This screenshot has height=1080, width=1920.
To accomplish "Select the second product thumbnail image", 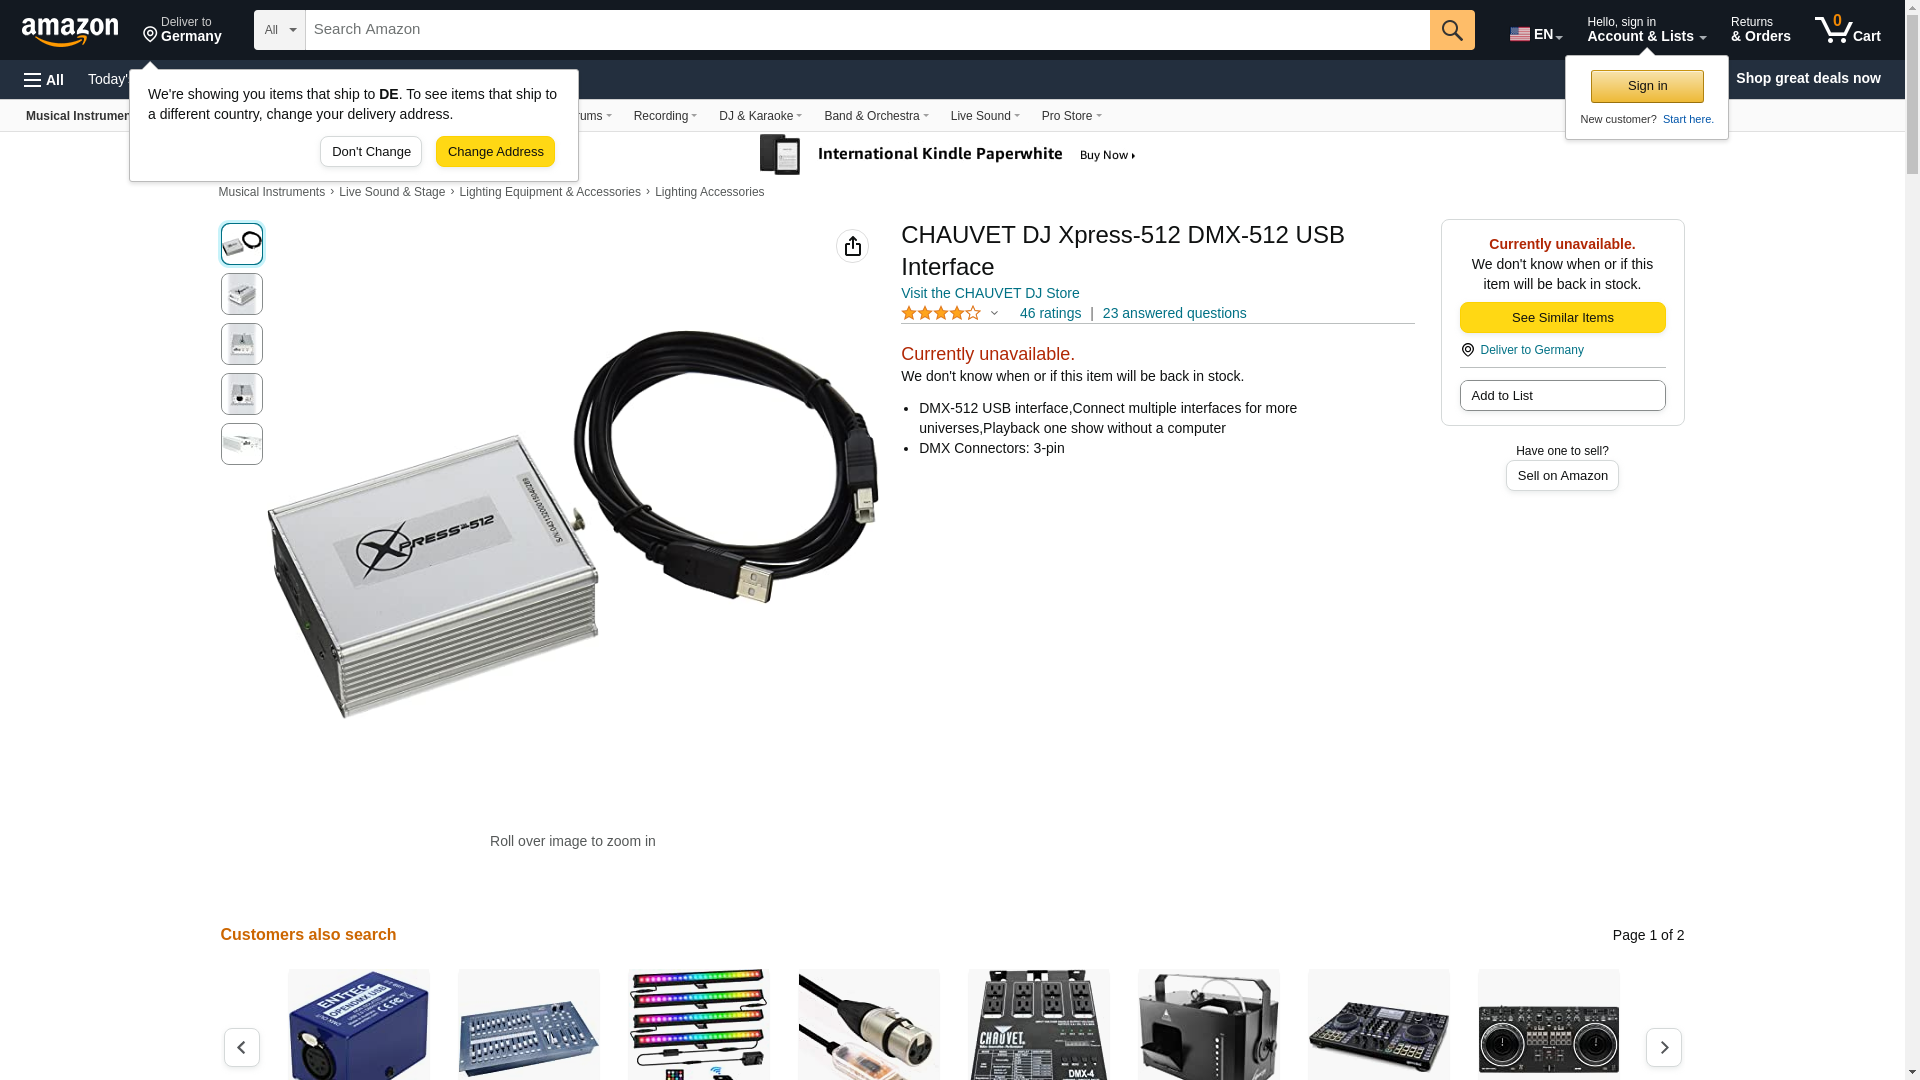I will tap(242, 294).
